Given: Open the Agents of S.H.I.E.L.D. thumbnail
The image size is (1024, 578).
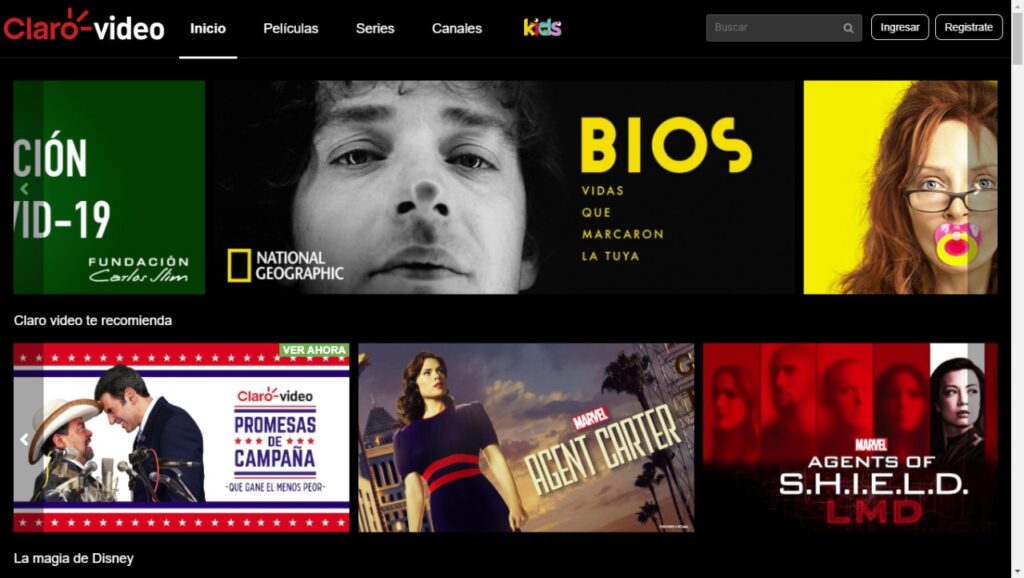Looking at the screenshot, I should point(850,438).
